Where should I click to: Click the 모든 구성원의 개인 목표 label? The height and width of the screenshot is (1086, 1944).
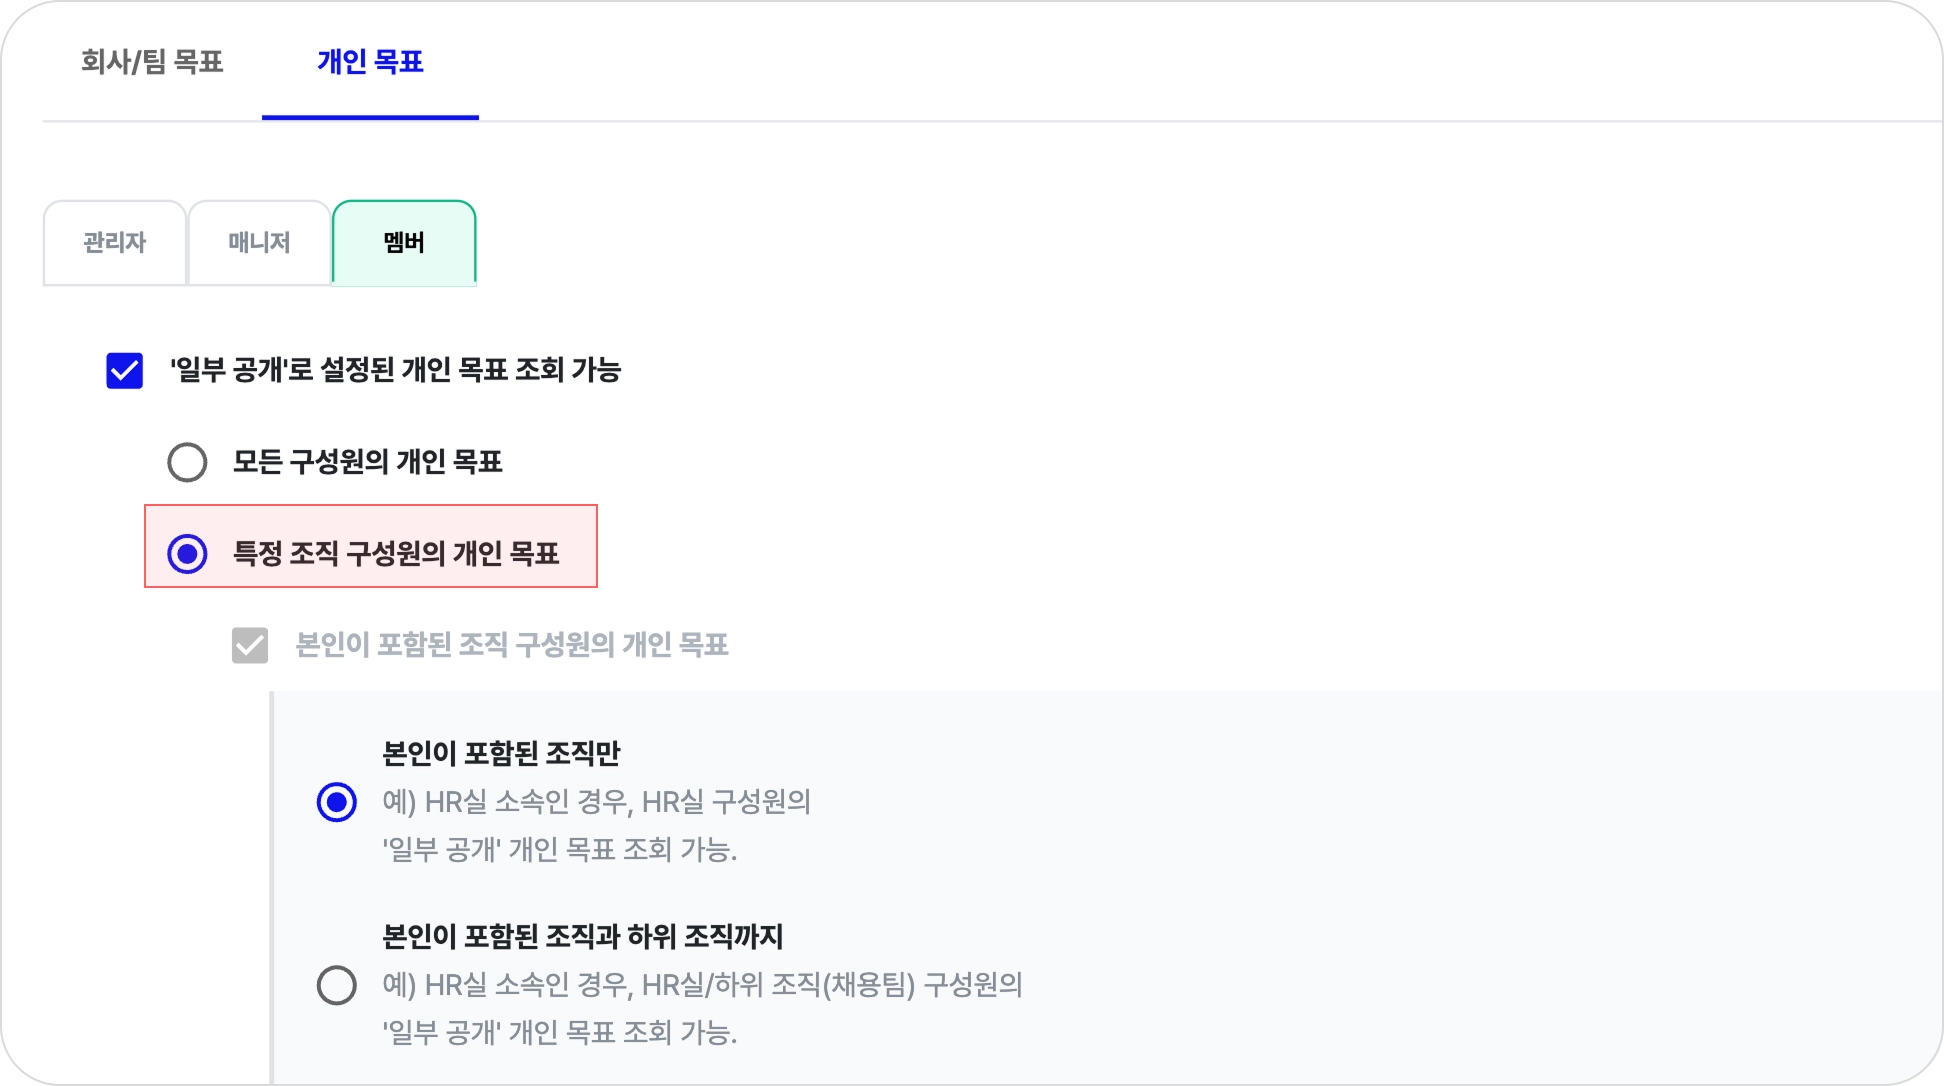[367, 462]
